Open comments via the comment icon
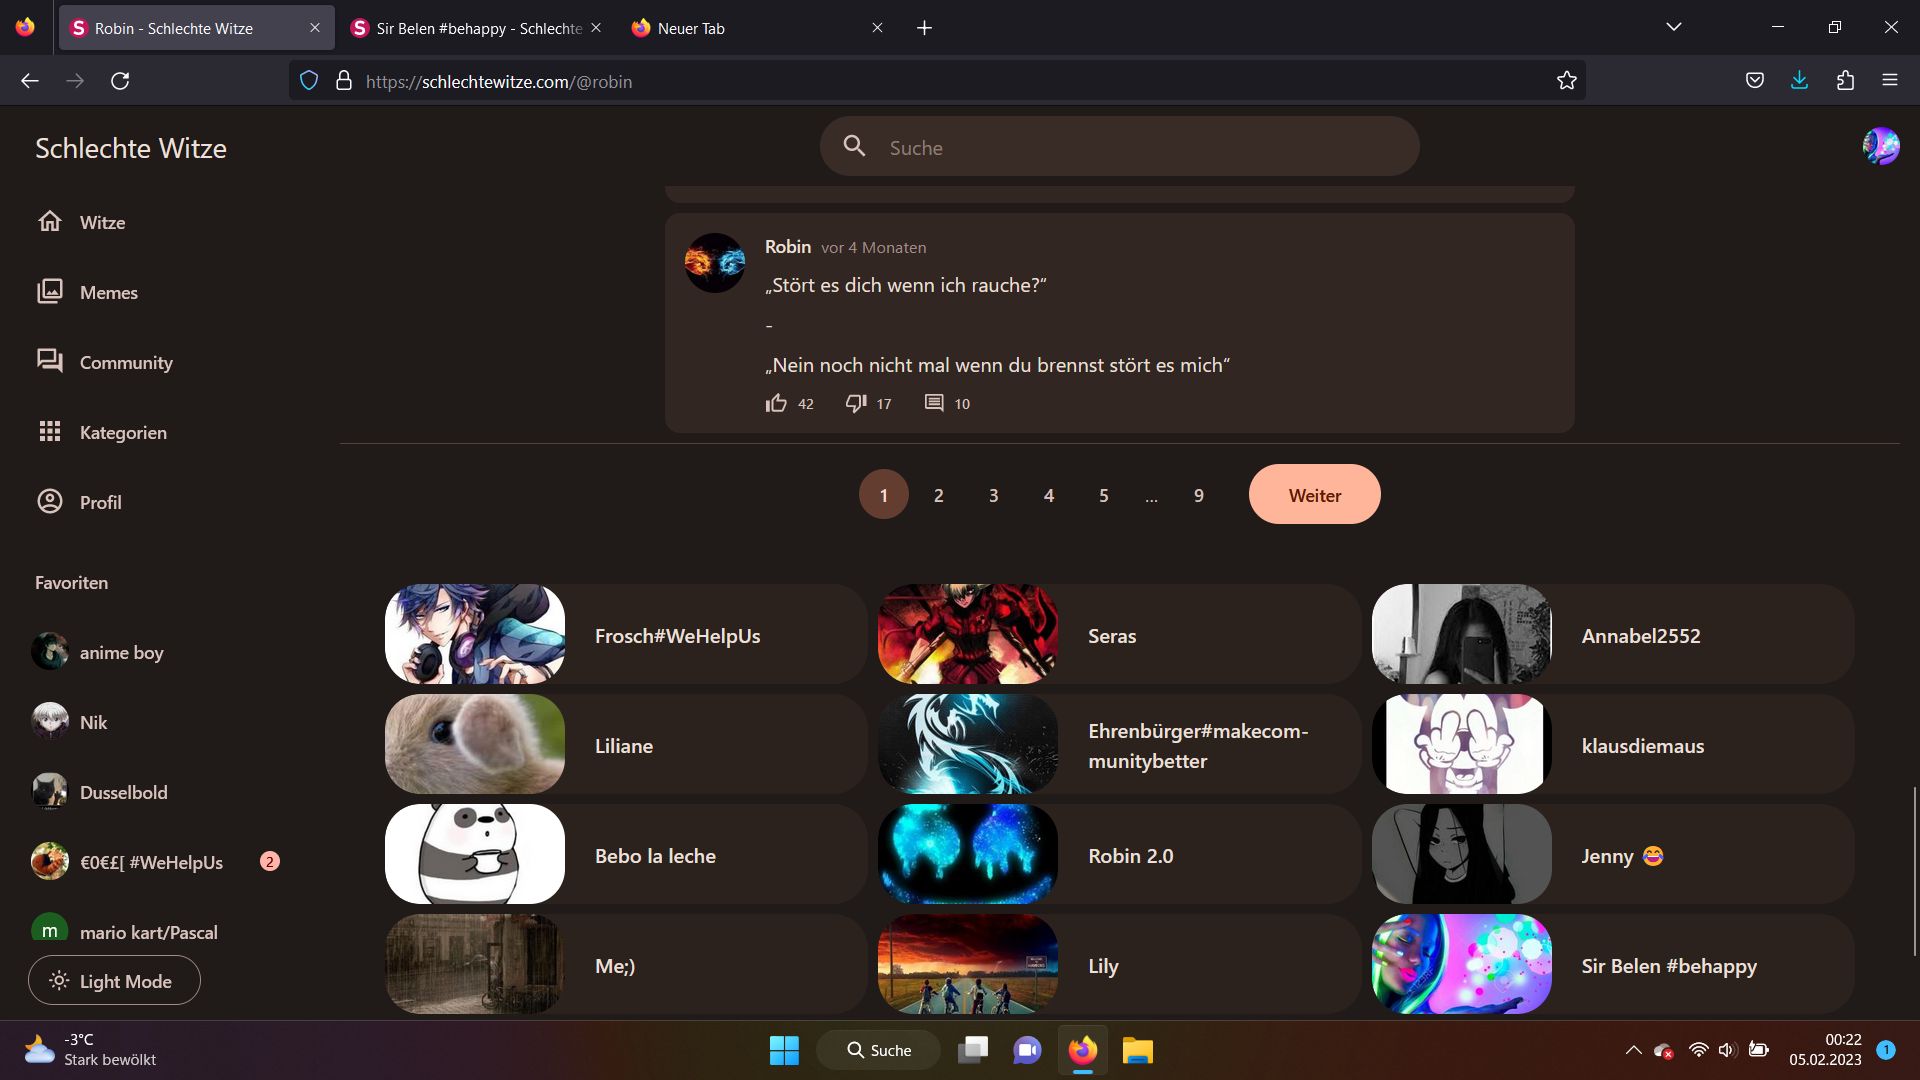Image resolution: width=1920 pixels, height=1080 pixels. pyautogui.click(x=934, y=403)
